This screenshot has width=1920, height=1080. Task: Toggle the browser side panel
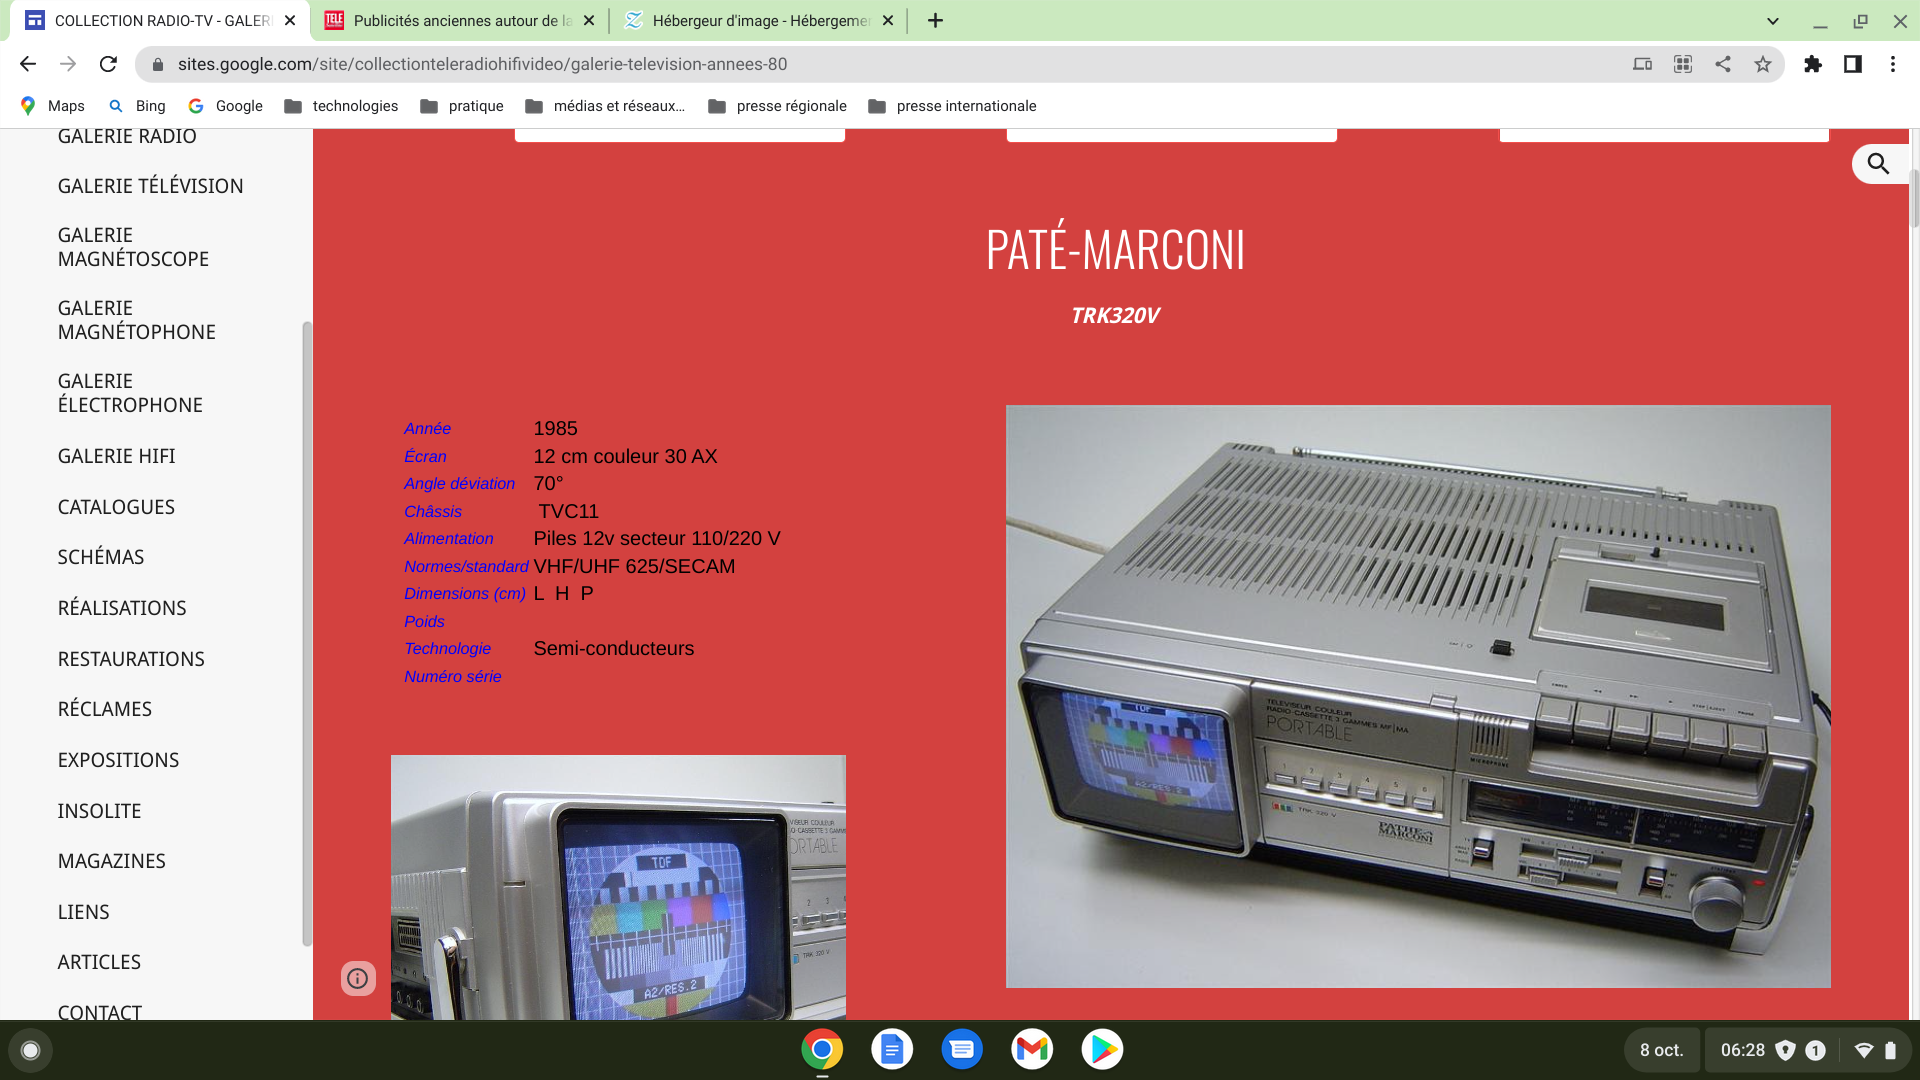tap(1852, 64)
